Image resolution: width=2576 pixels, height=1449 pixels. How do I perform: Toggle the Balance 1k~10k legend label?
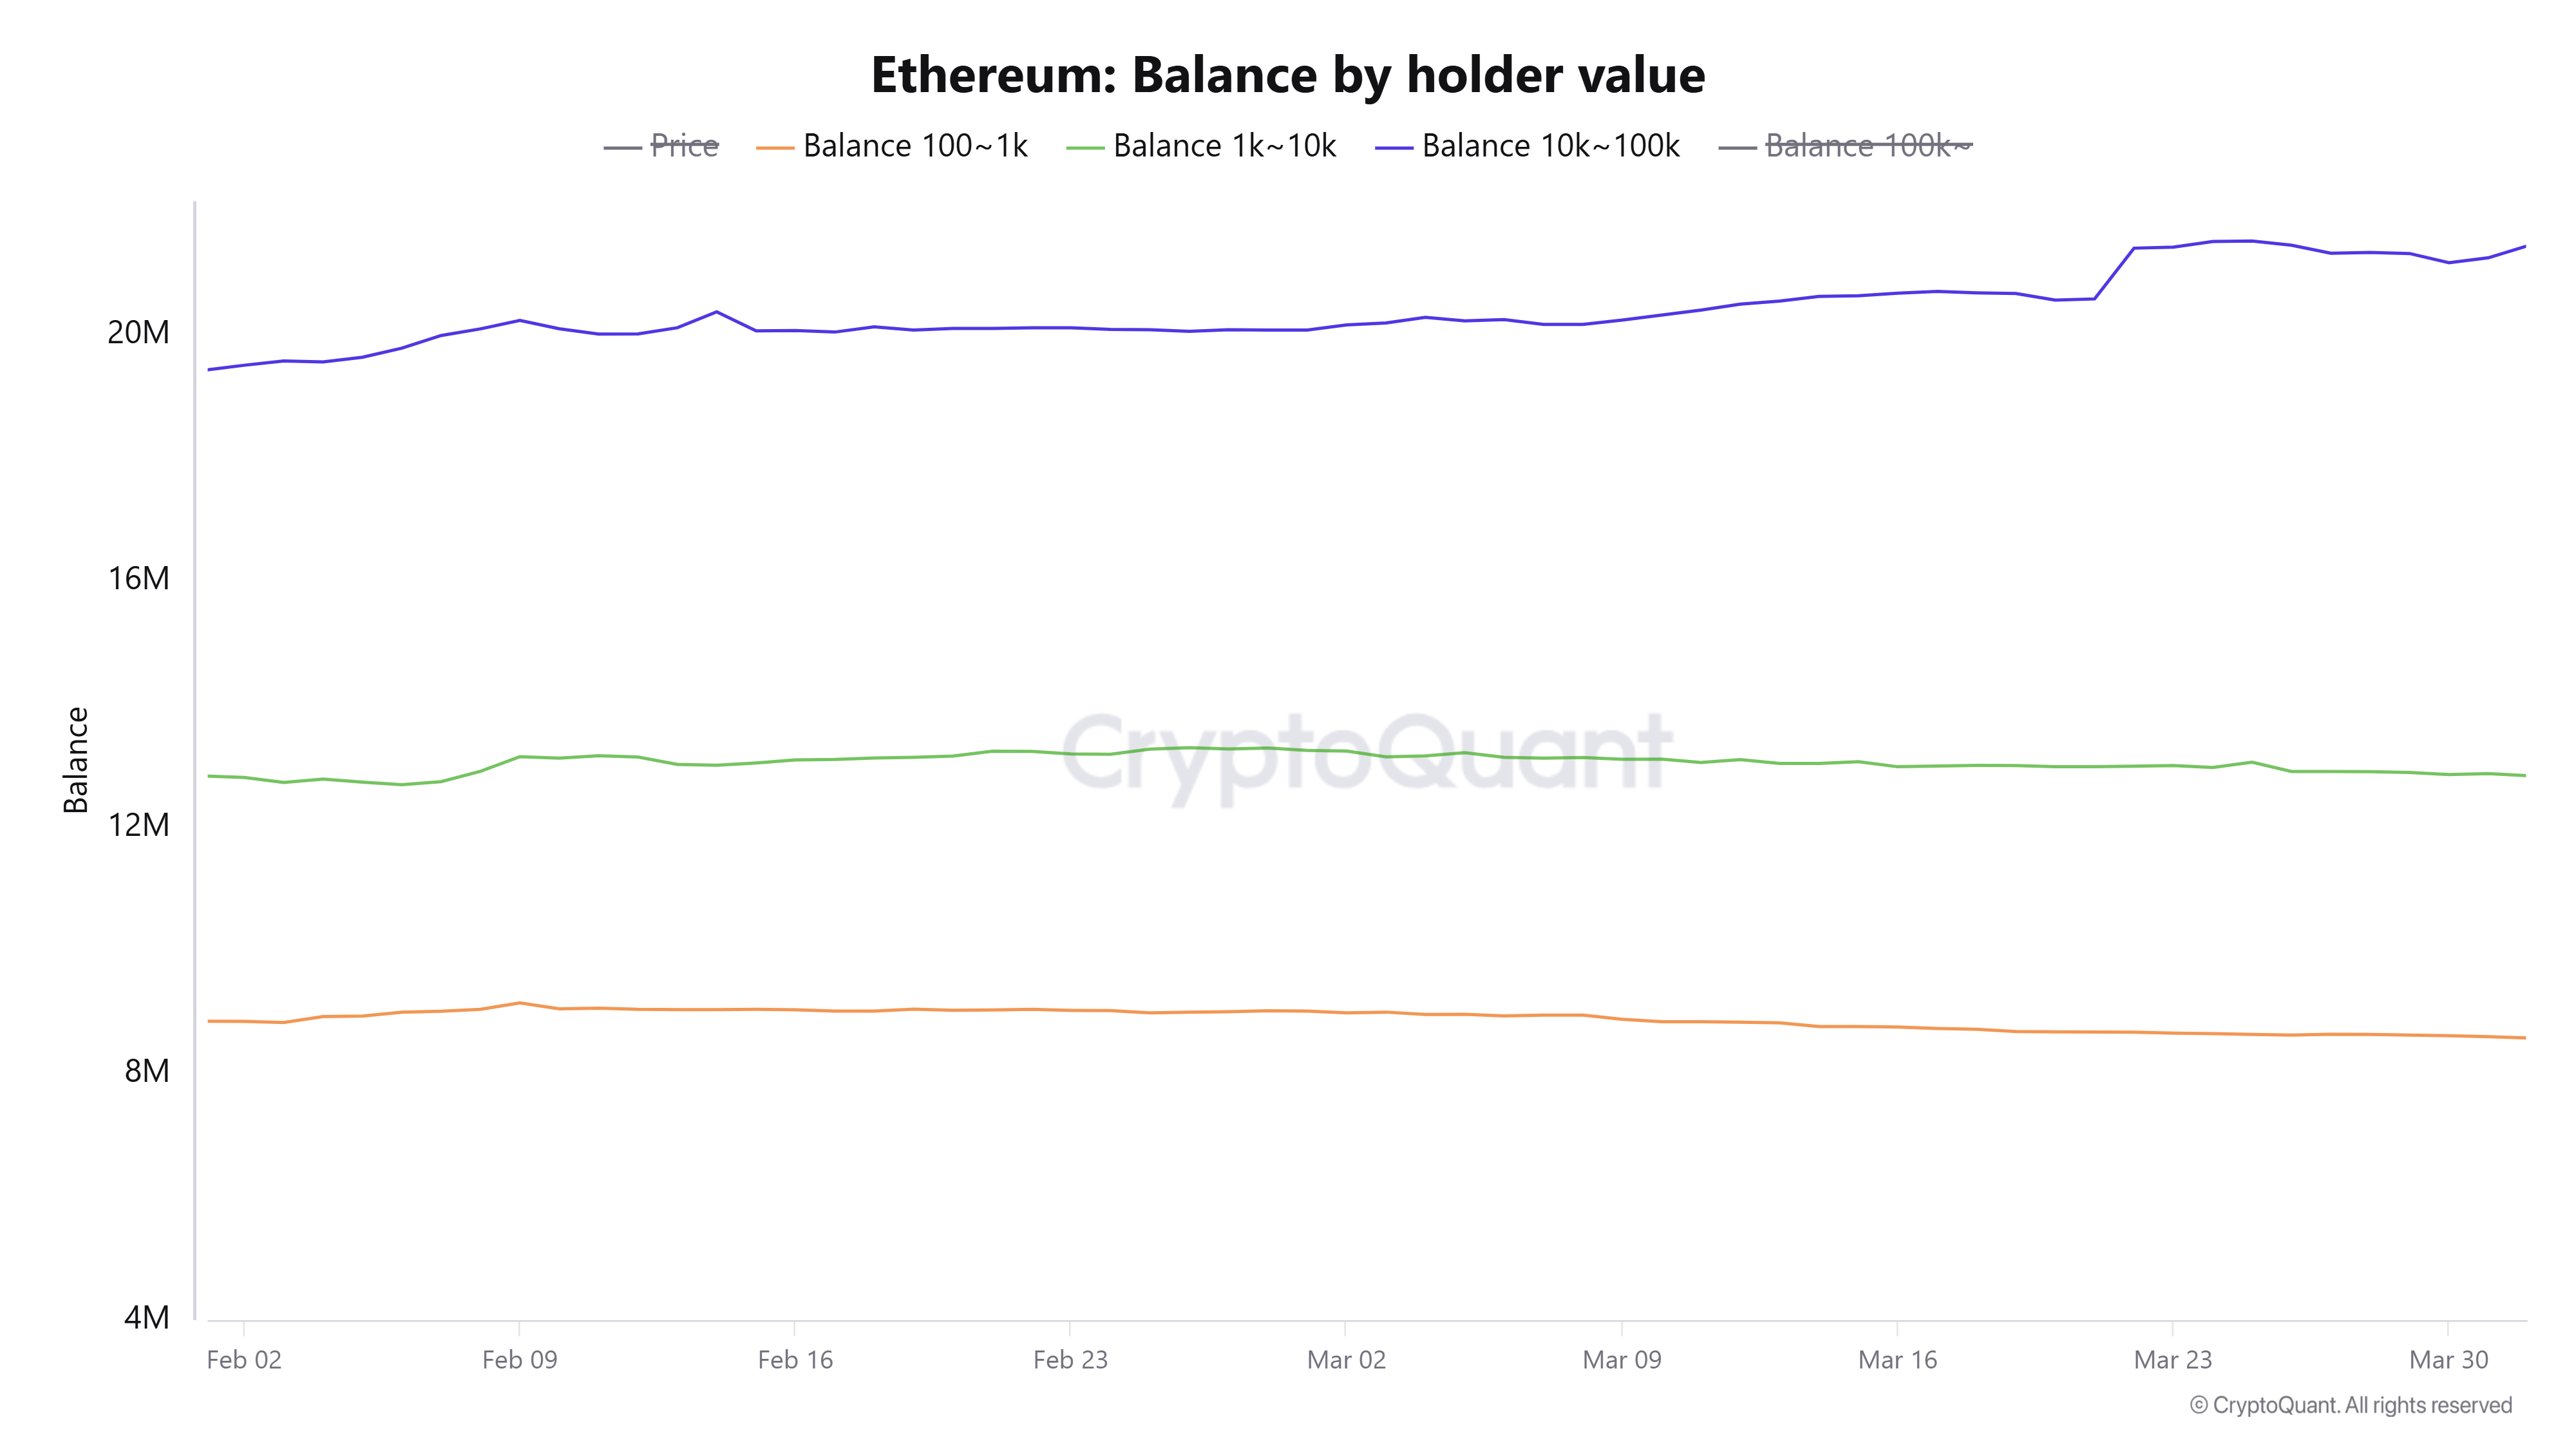point(1224,146)
